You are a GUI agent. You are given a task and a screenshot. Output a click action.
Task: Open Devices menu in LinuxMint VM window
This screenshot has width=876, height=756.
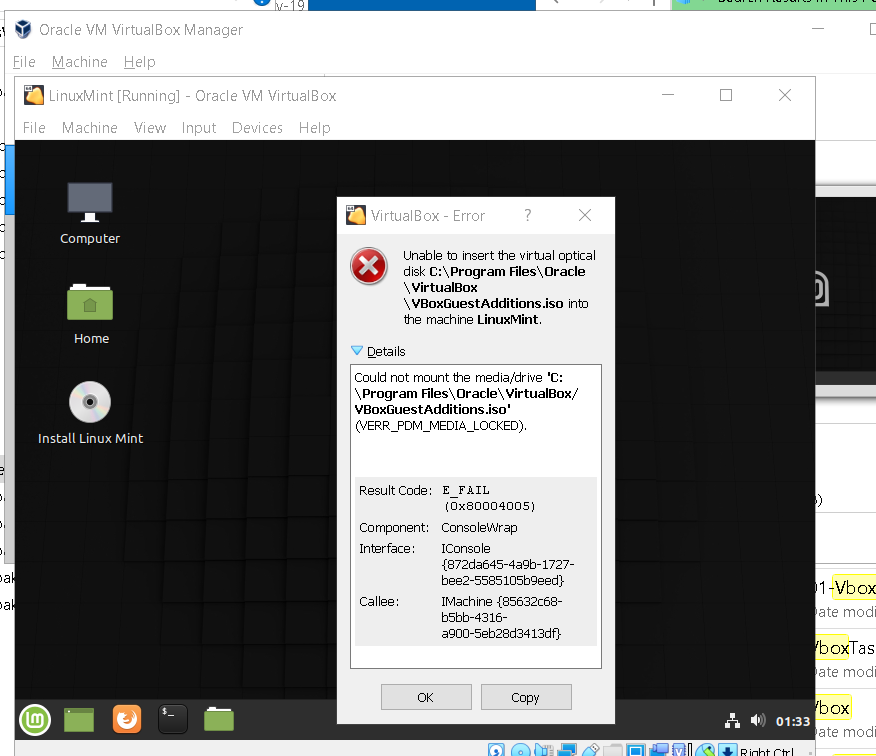click(x=257, y=128)
